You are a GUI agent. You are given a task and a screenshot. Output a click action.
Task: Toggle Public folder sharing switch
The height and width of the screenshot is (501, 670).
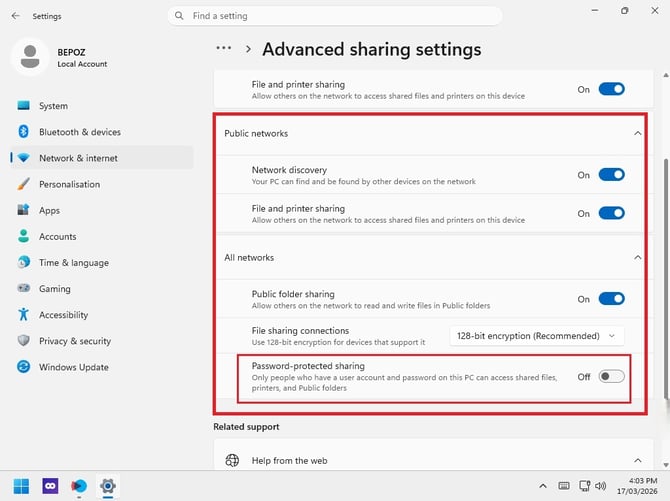pos(611,299)
